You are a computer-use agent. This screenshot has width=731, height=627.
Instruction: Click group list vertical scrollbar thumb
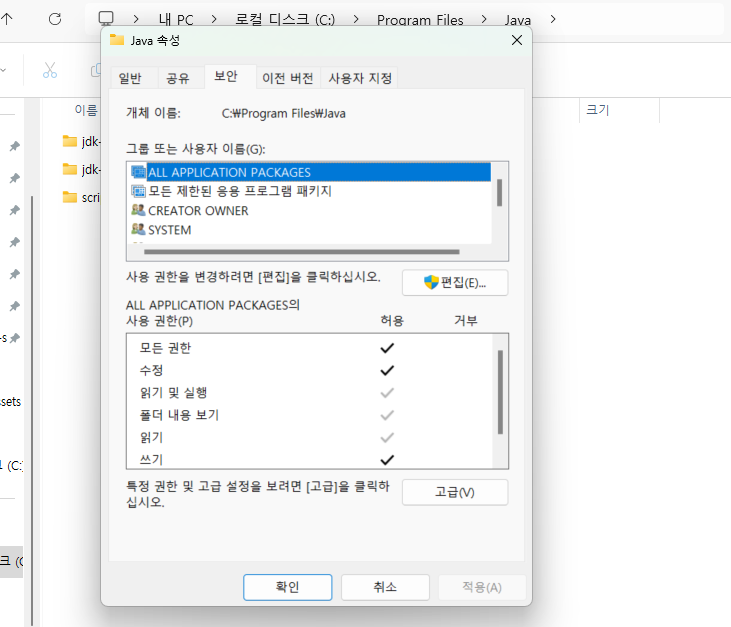499,193
